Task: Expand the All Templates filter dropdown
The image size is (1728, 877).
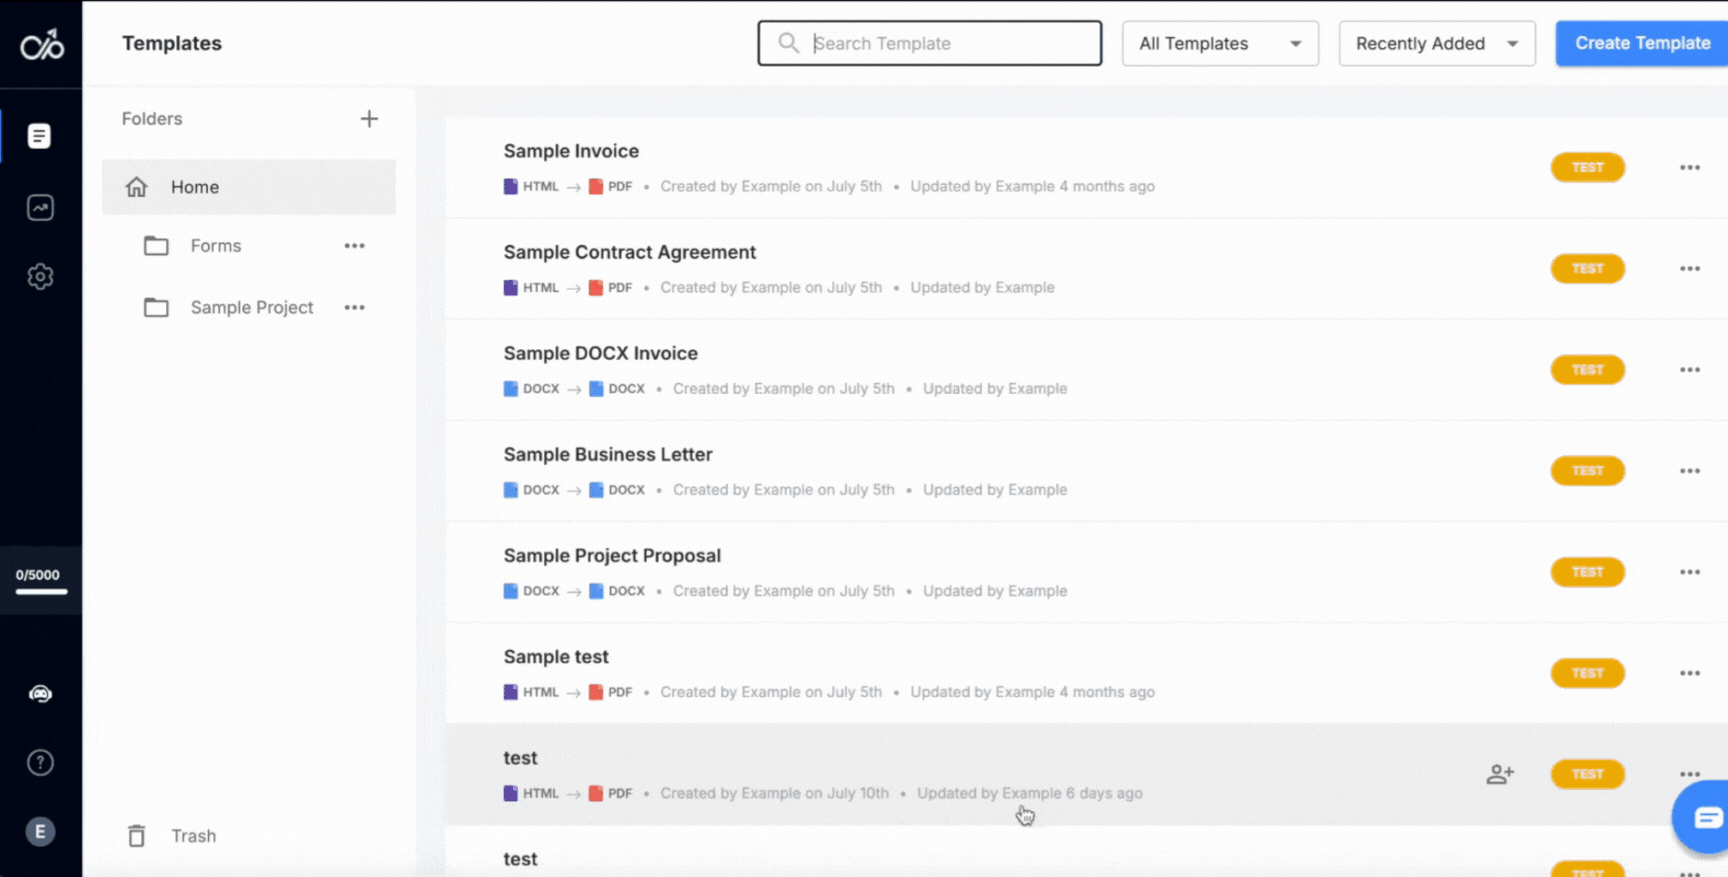Action: tap(1219, 44)
